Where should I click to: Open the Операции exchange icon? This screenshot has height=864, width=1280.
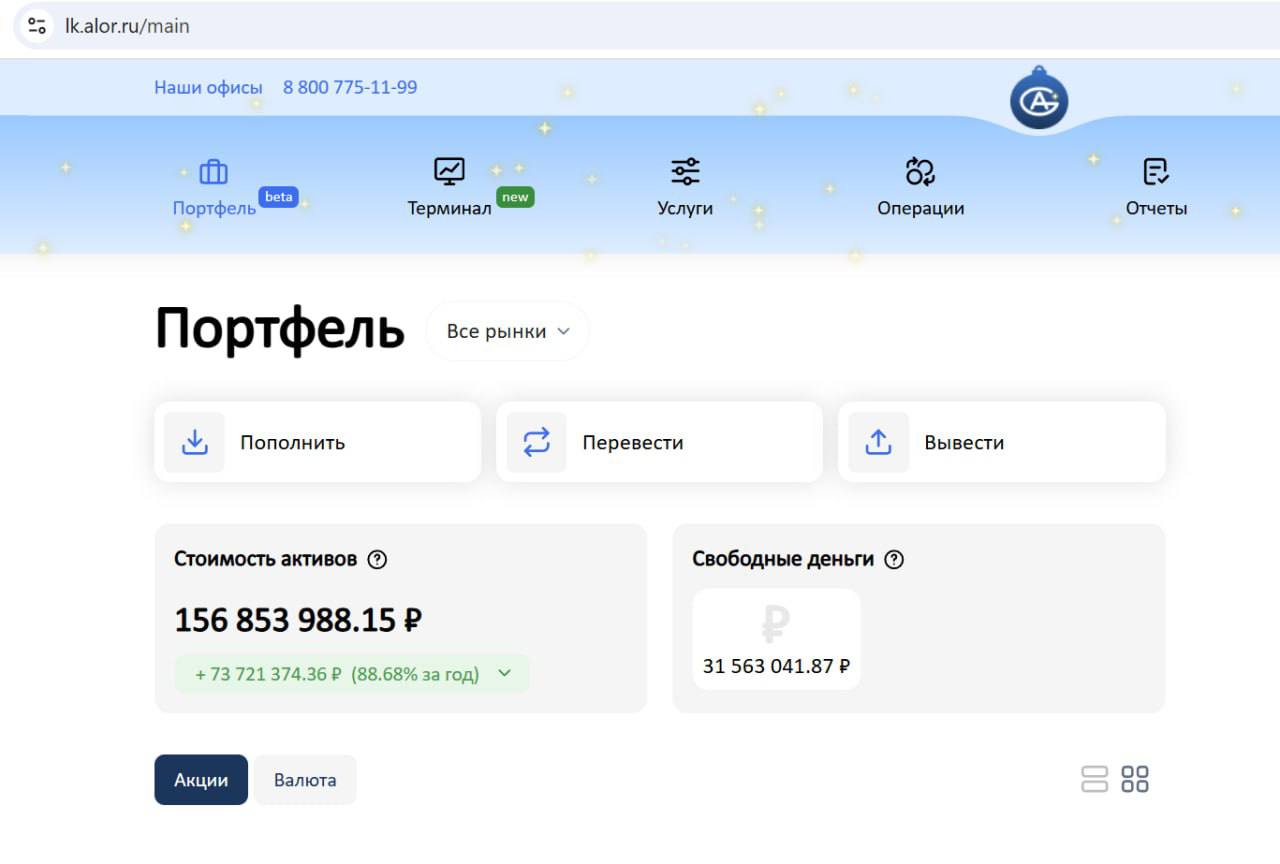coord(920,171)
